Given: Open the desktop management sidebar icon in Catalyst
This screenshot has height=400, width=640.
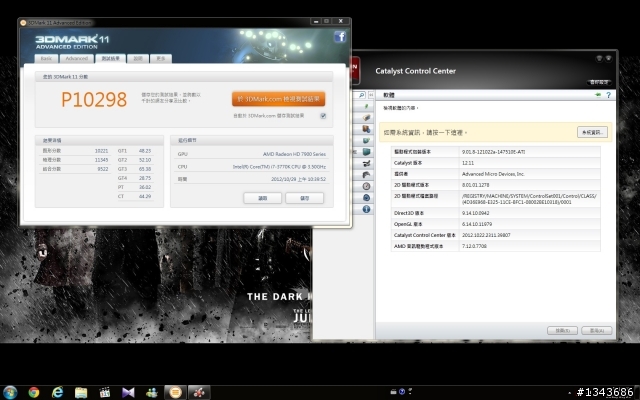Looking at the screenshot, I should [x=367, y=129].
